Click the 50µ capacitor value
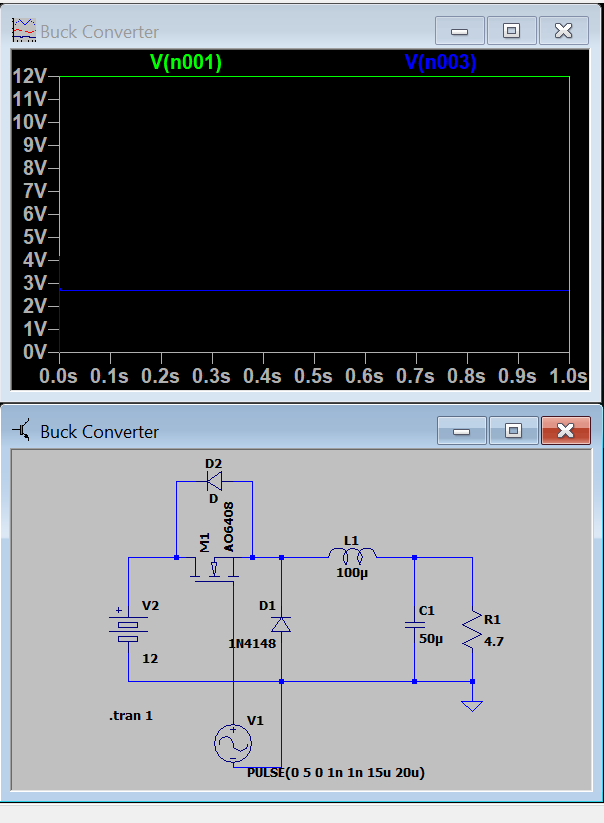 [431, 639]
